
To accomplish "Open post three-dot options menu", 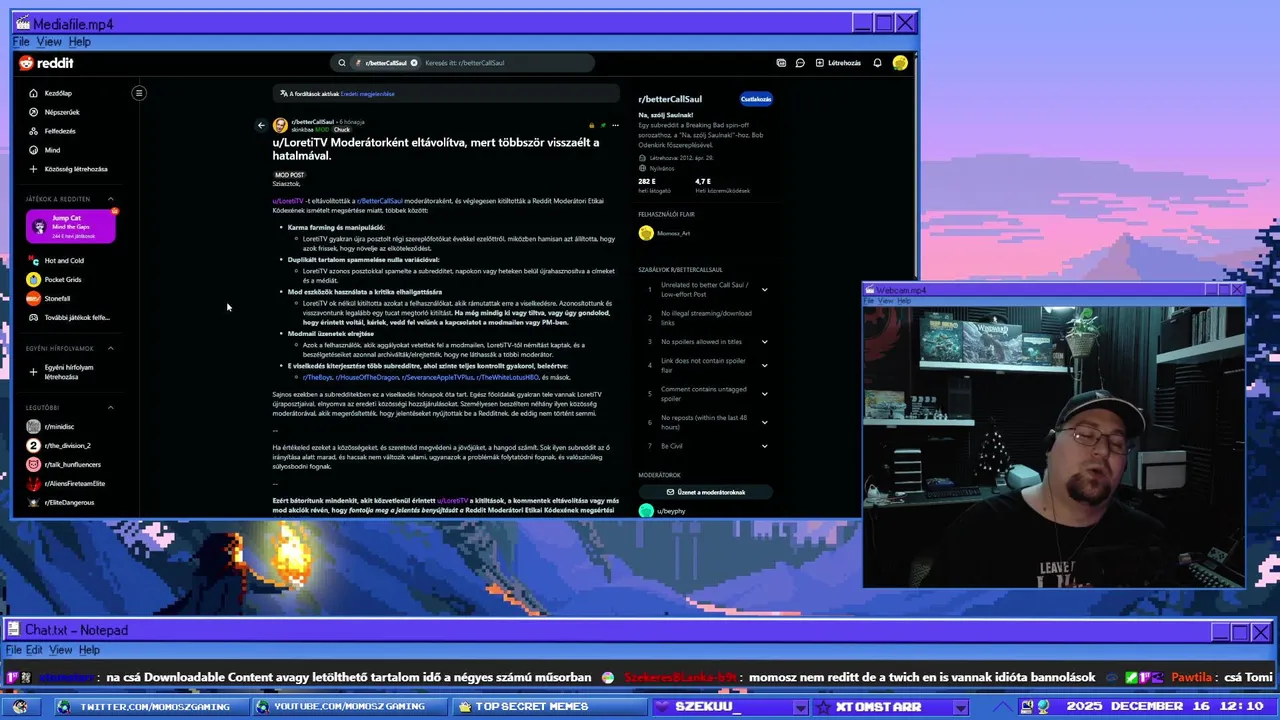I will click(x=615, y=126).
